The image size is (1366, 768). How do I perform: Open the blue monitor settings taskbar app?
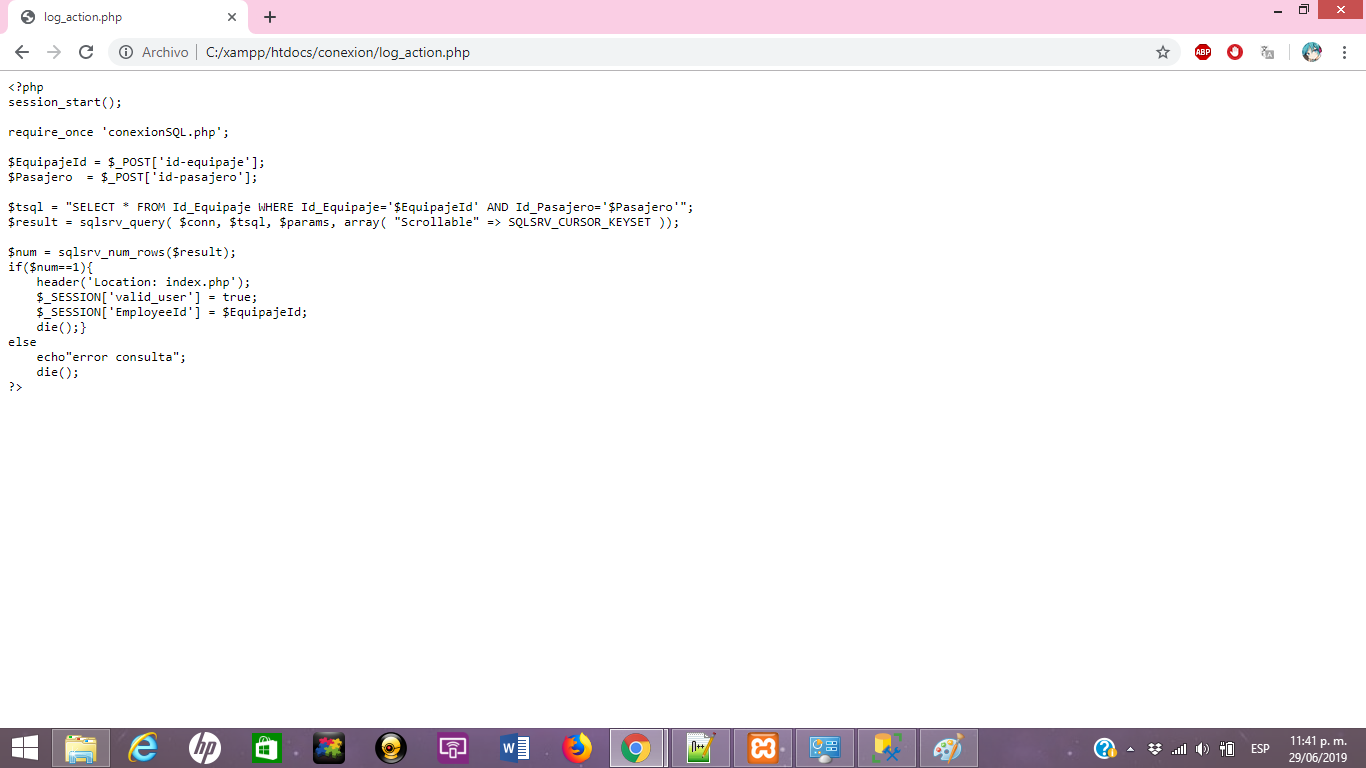tap(825, 748)
